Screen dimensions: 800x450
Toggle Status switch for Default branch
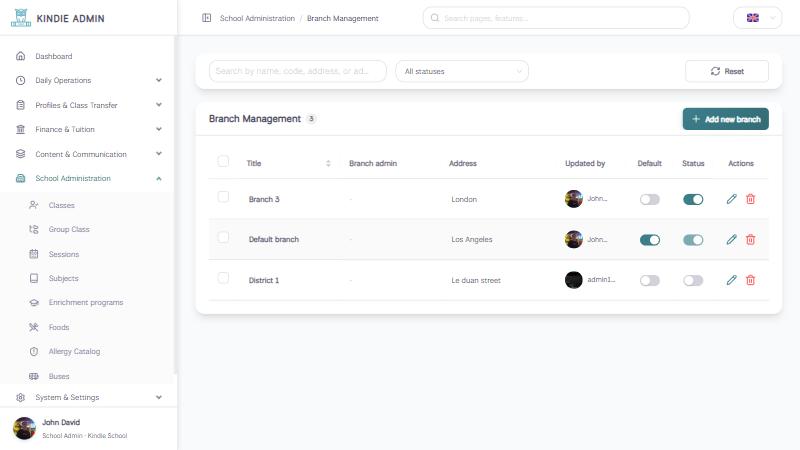pos(693,240)
